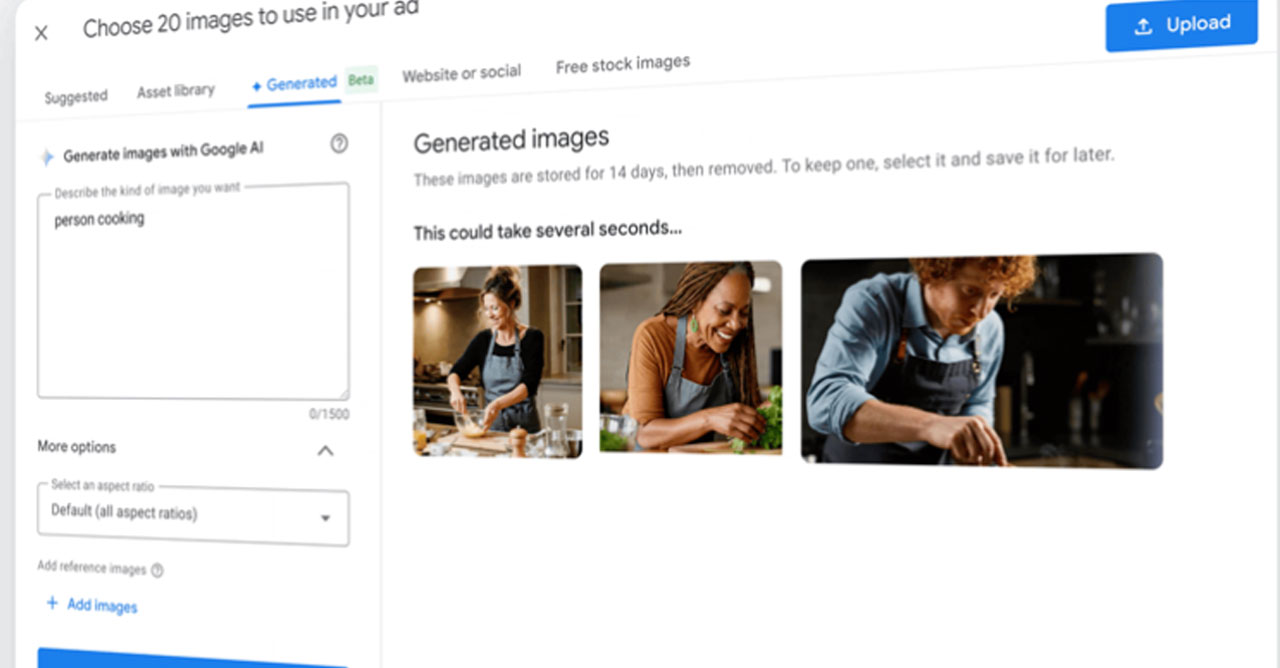Click the '0/1500' character counter
This screenshot has height=668, width=1280.
tap(329, 414)
